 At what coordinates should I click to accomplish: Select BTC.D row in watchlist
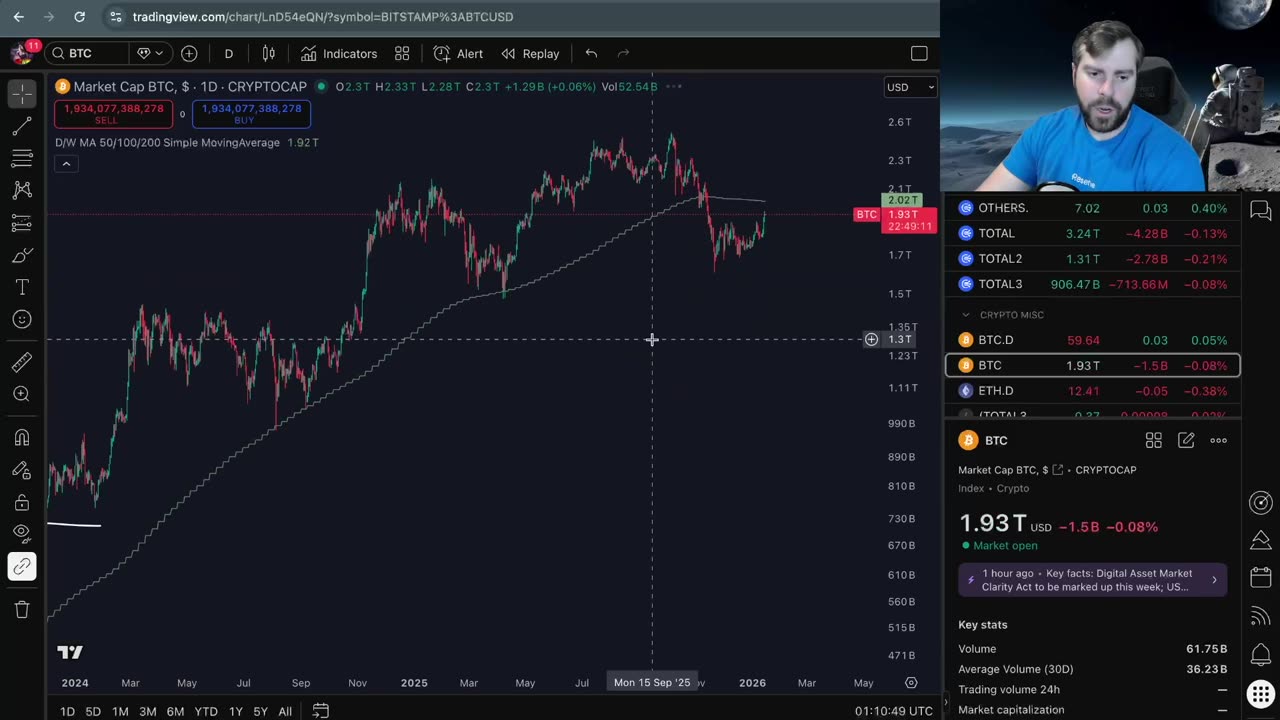1092,341
